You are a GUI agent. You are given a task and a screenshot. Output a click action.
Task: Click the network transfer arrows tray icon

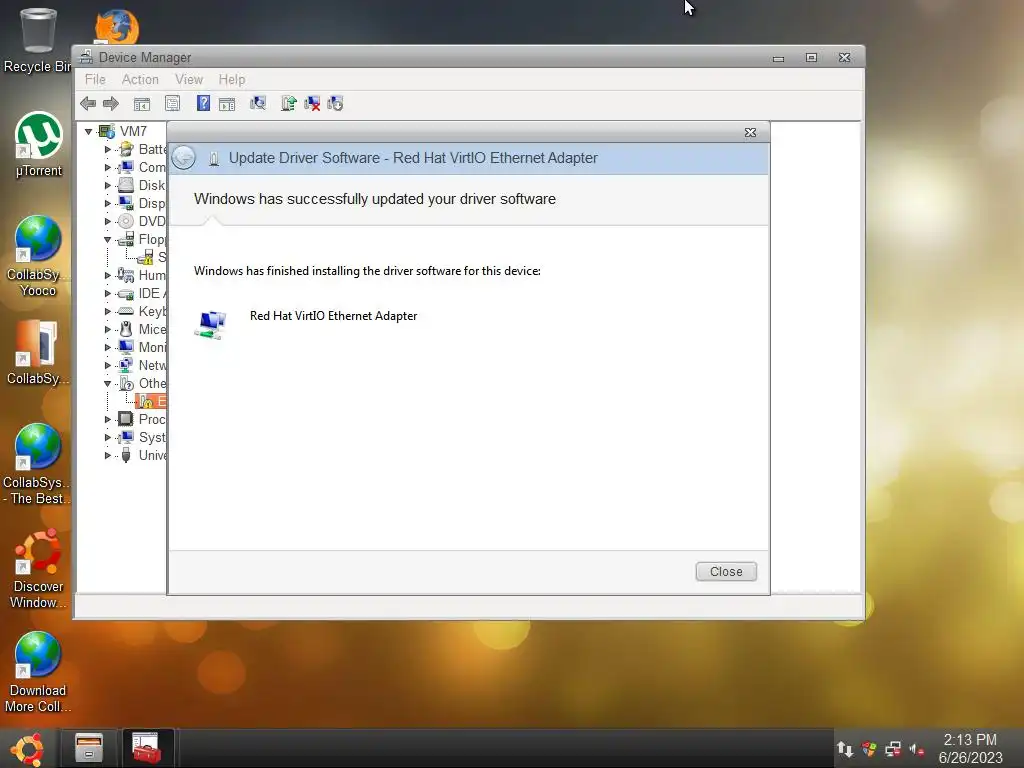pos(845,749)
